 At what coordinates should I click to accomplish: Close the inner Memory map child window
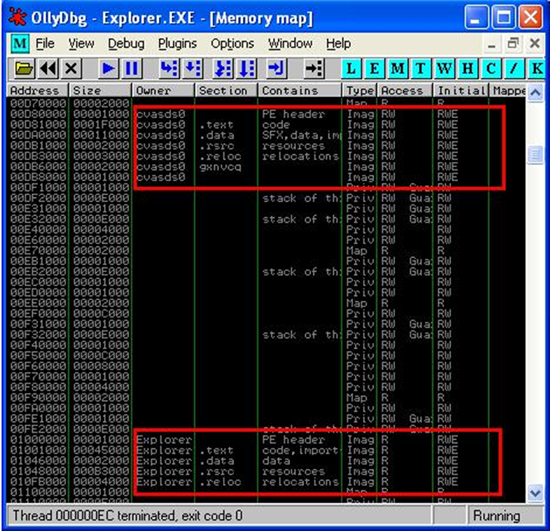point(535,44)
